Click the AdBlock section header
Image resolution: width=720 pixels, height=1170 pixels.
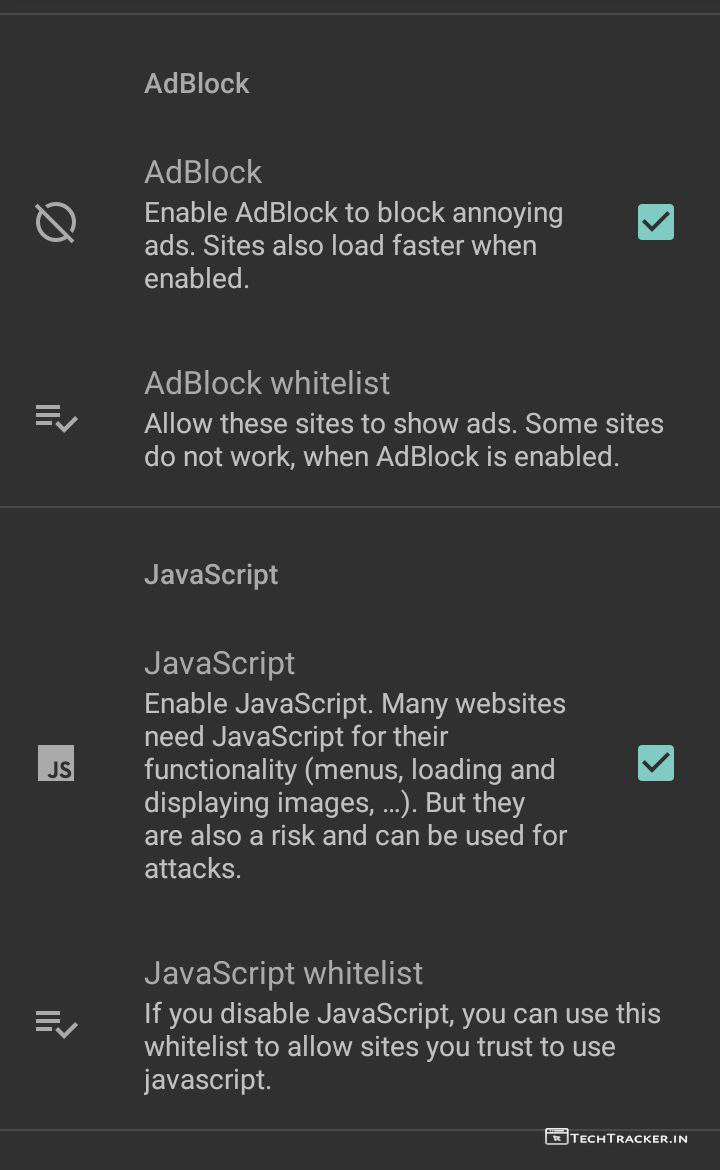pyautogui.click(x=197, y=83)
